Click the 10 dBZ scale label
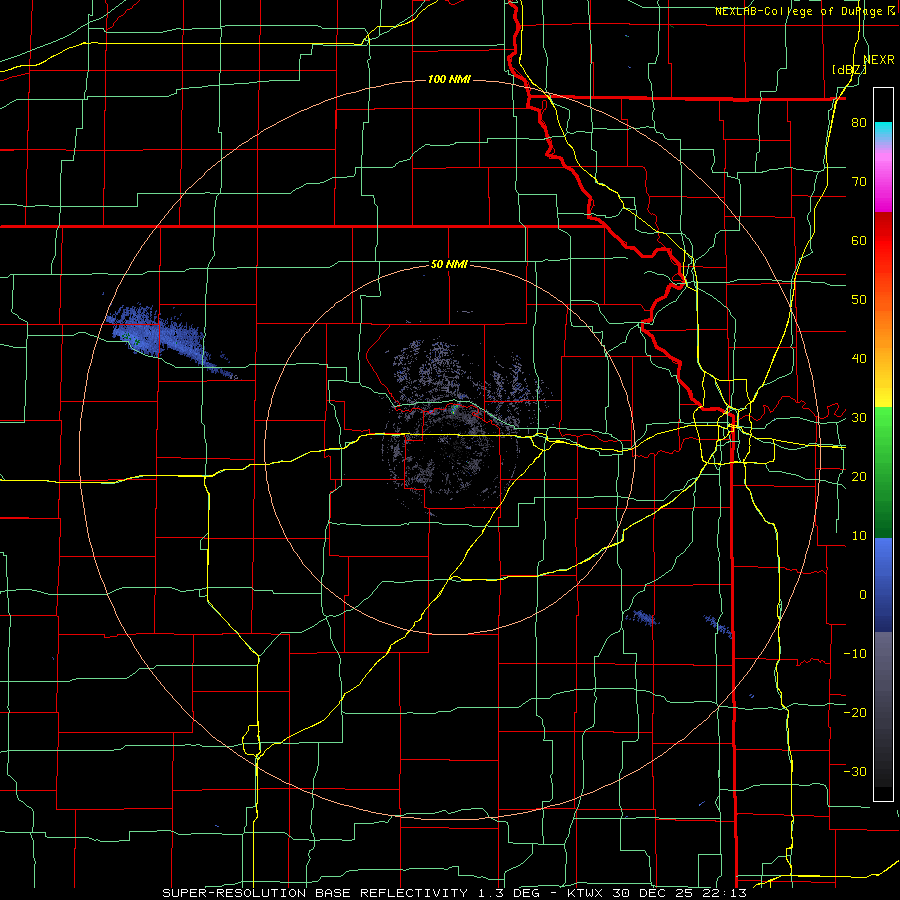This screenshot has height=900, width=900. (859, 536)
